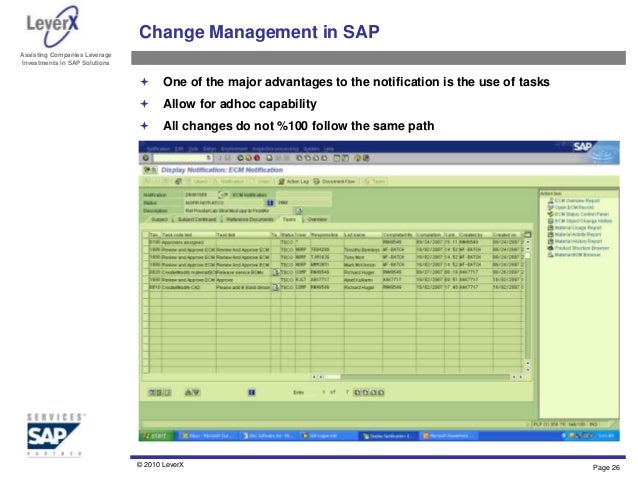
Task: Click the Description text field
Action: pos(239,210)
